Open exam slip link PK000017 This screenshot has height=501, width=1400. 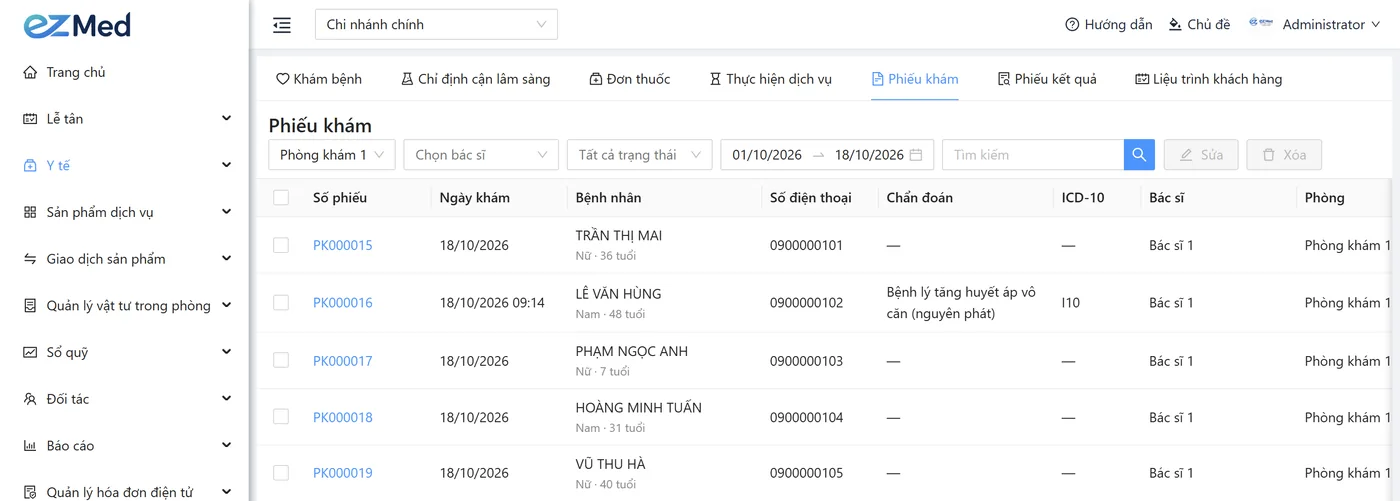click(x=343, y=361)
